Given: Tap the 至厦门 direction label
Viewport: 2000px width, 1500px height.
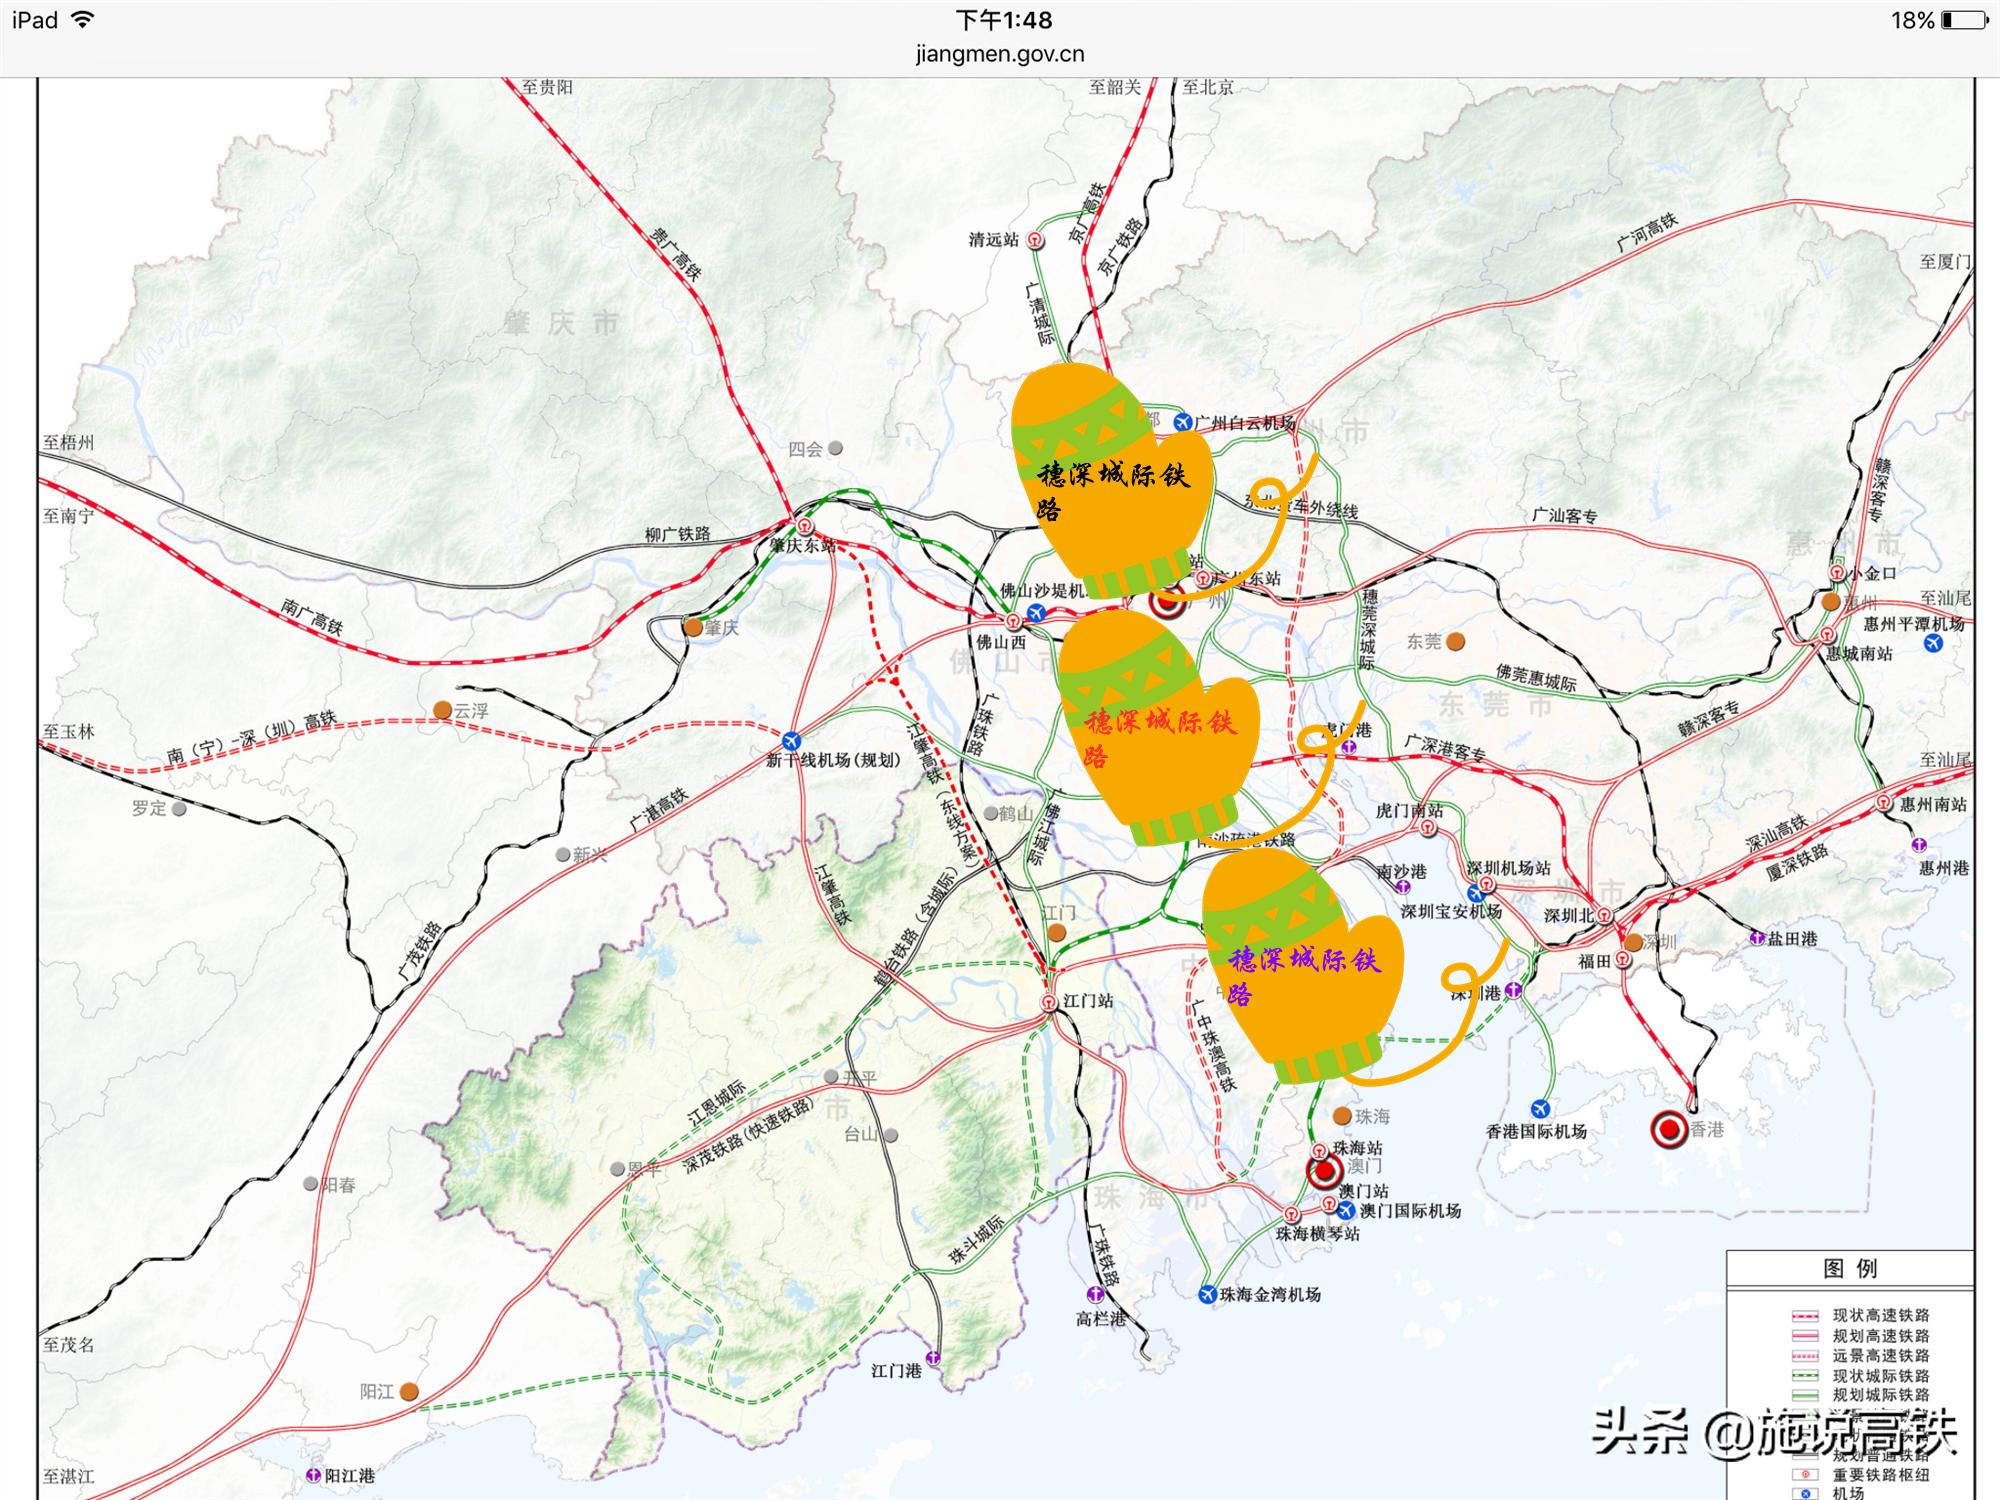Looking at the screenshot, I should tap(1945, 262).
